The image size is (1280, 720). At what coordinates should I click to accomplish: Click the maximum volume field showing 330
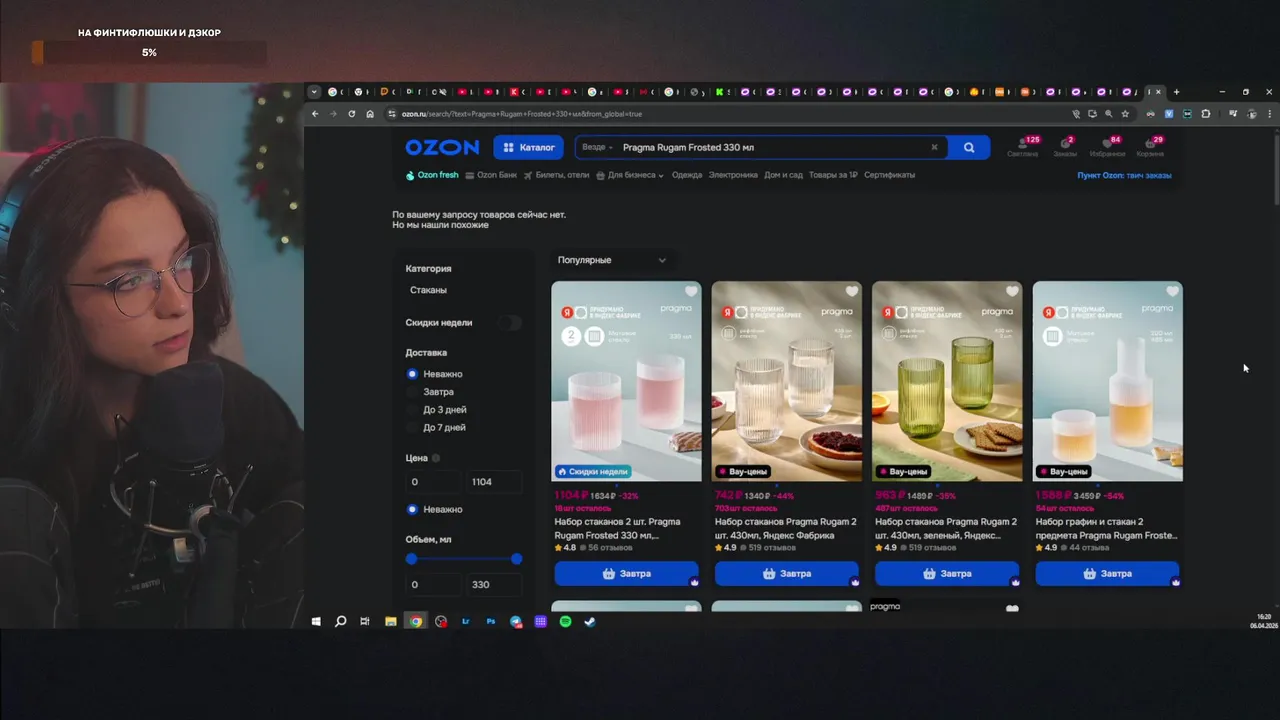point(493,585)
